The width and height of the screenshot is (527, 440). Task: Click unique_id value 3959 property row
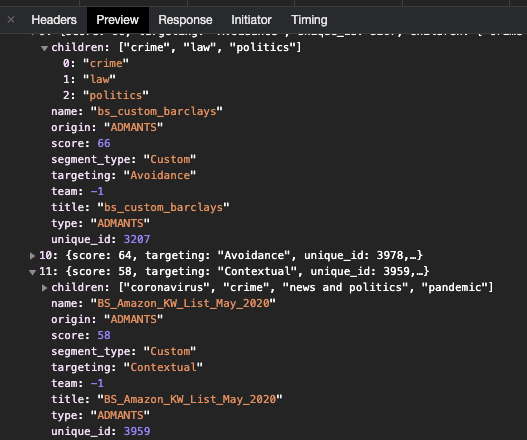100,432
